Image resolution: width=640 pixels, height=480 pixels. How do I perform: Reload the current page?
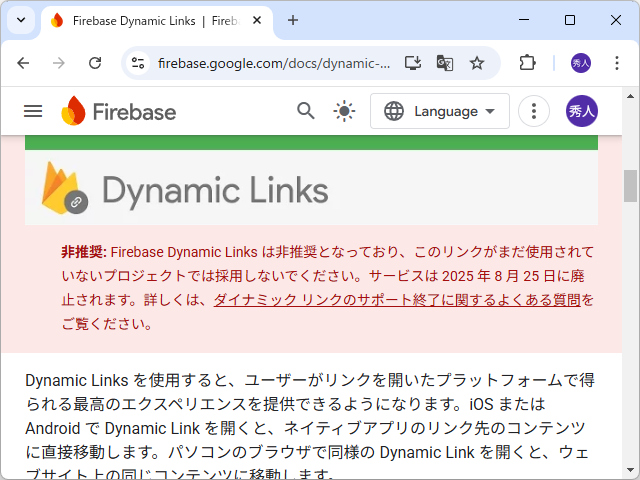pyautogui.click(x=95, y=63)
